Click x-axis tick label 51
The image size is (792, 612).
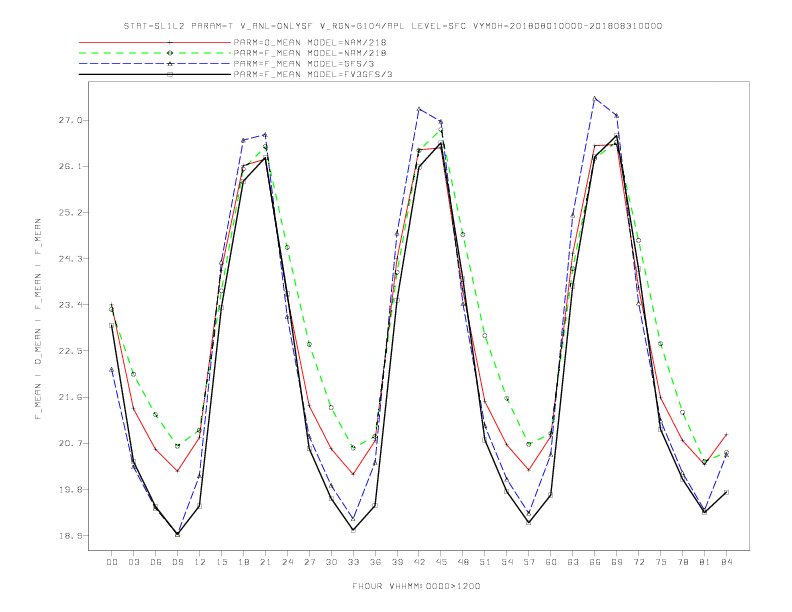pyautogui.click(x=485, y=562)
